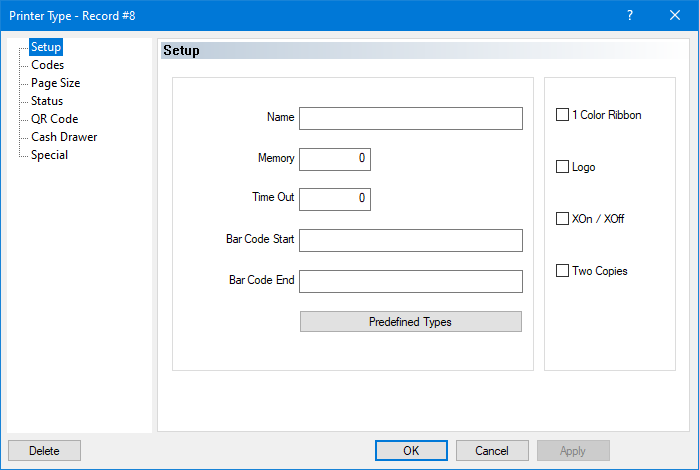The image size is (699, 470).
Task: Open the Codes section
Action: (47, 65)
